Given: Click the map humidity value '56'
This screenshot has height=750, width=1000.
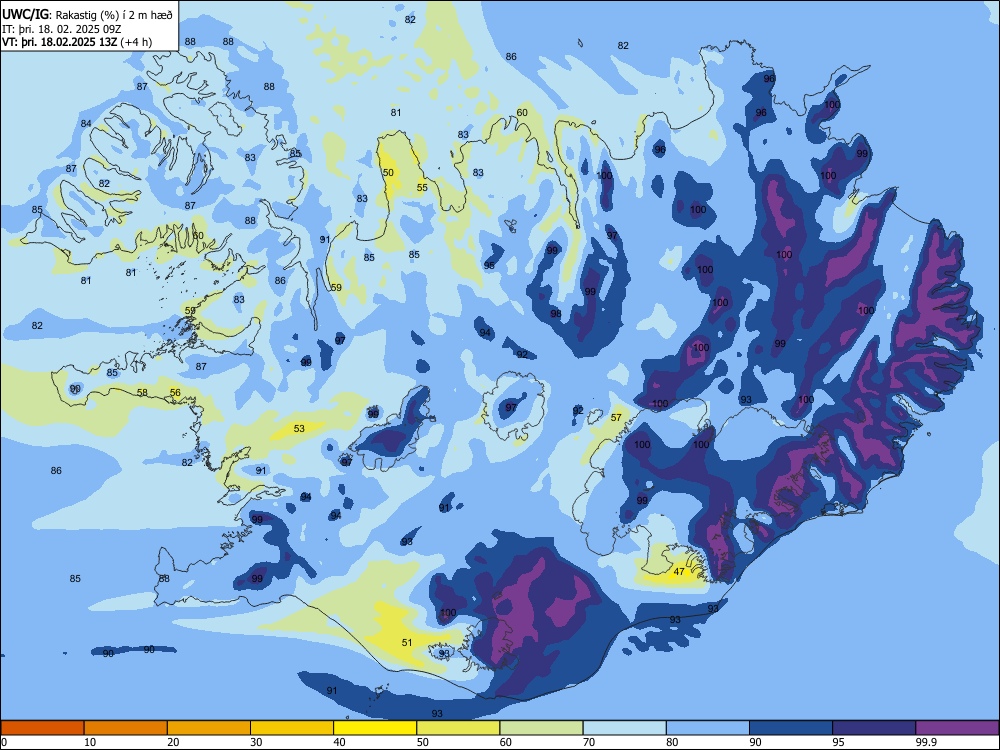Looking at the screenshot, I should (x=175, y=393).
